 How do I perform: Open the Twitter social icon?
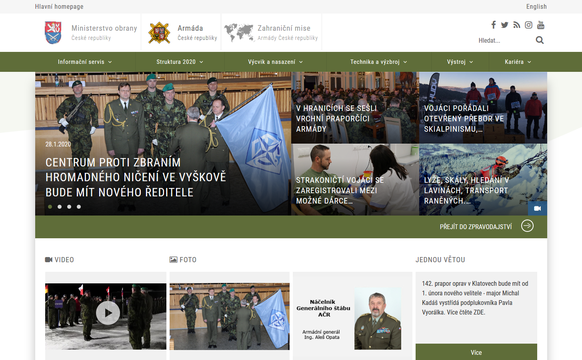(504, 25)
